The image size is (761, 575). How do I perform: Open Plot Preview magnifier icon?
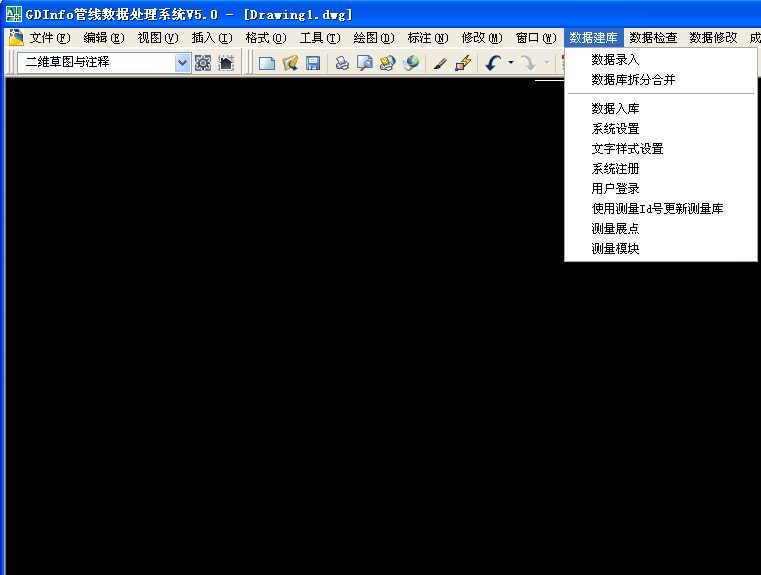pyautogui.click(x=364, y=63)
